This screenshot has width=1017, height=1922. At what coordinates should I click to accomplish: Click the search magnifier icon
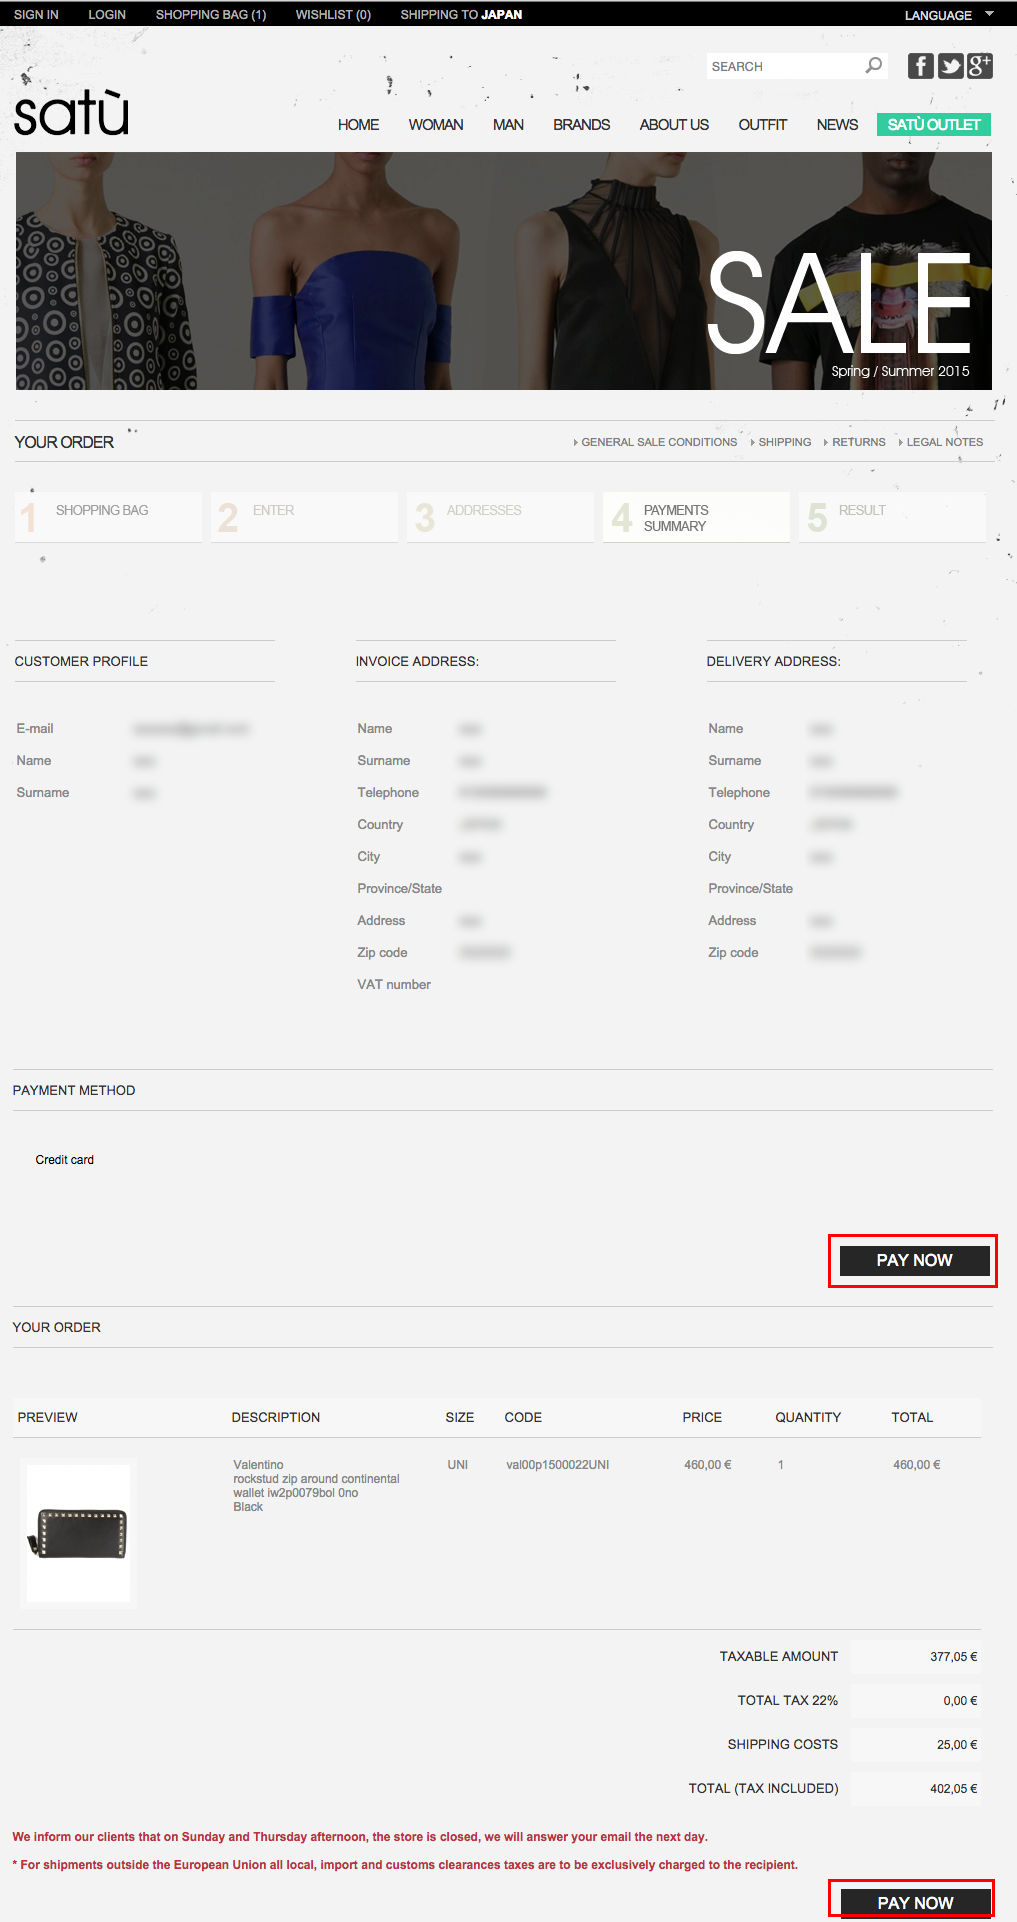tap(874, 66)
